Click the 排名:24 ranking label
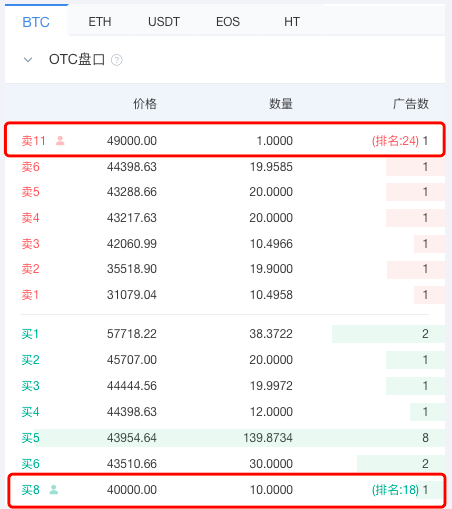 [395, 141]
